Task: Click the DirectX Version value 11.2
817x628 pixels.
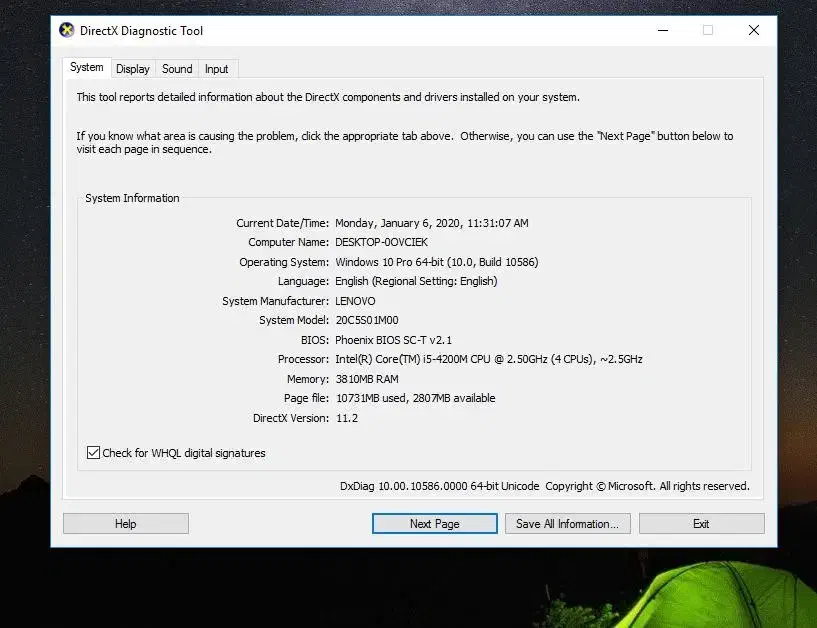Action: point(346,418)
